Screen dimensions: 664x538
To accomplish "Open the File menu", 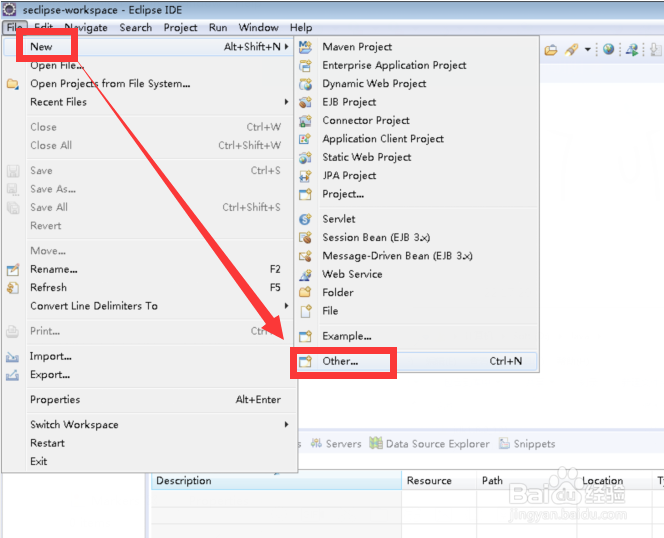I will 15,28.
